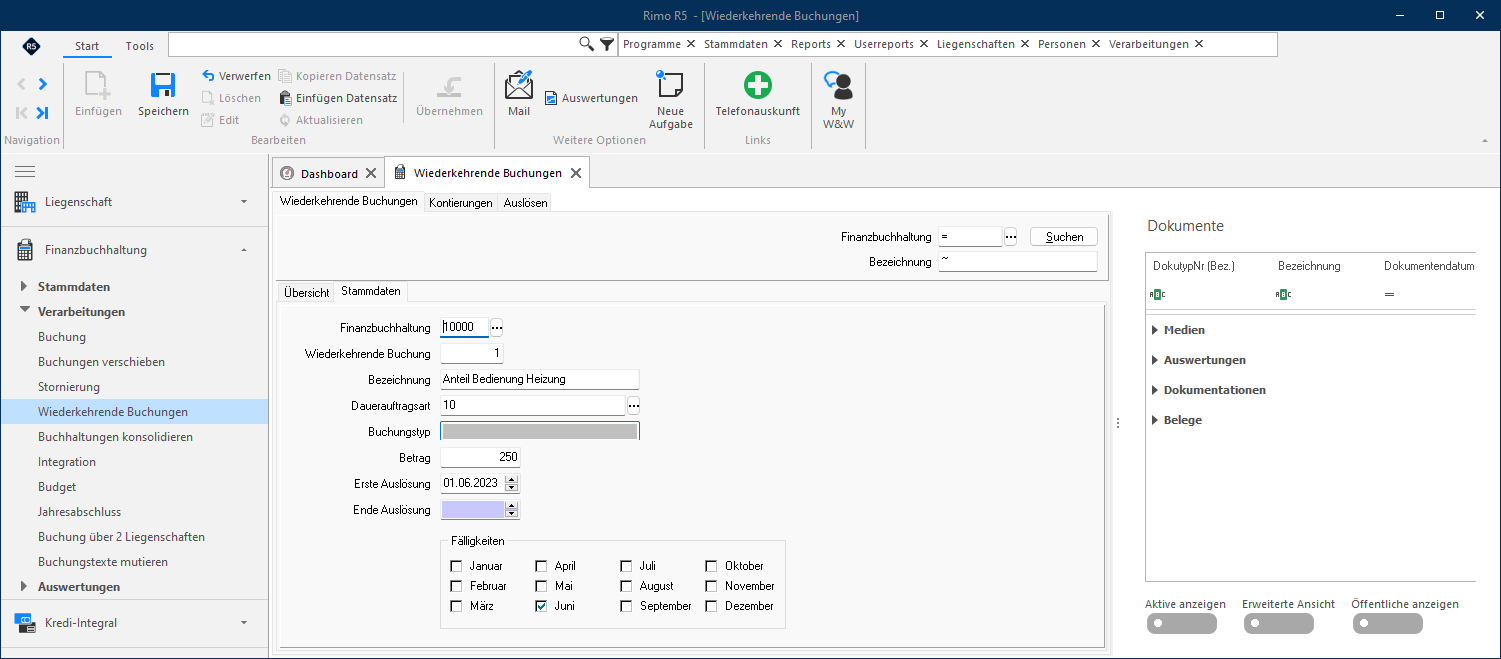Screen dimensions: 1501x659
Task: Click the Suchen button
Action: (1064, 237)
